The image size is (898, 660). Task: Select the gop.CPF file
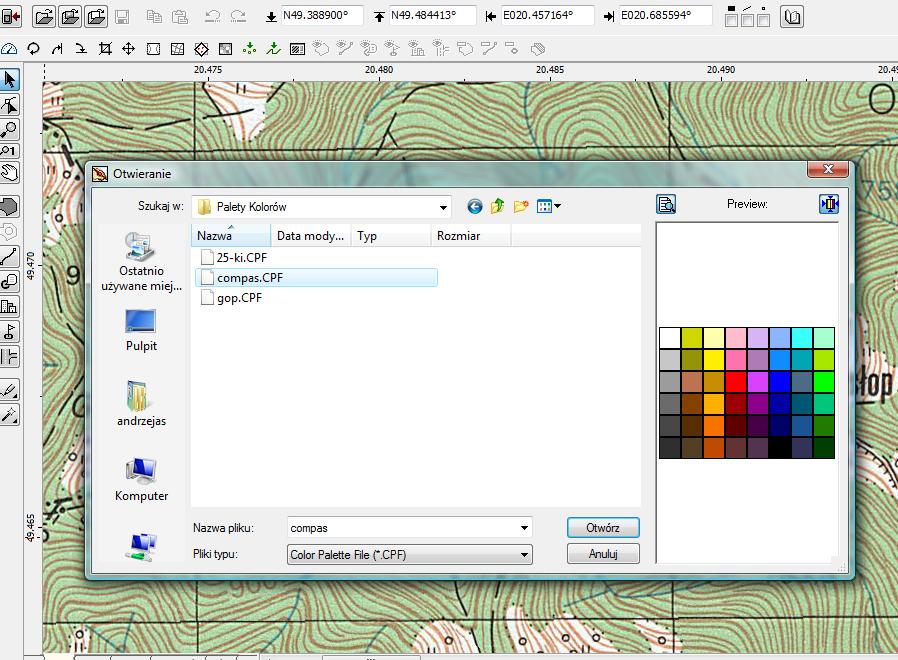point(239,298)
